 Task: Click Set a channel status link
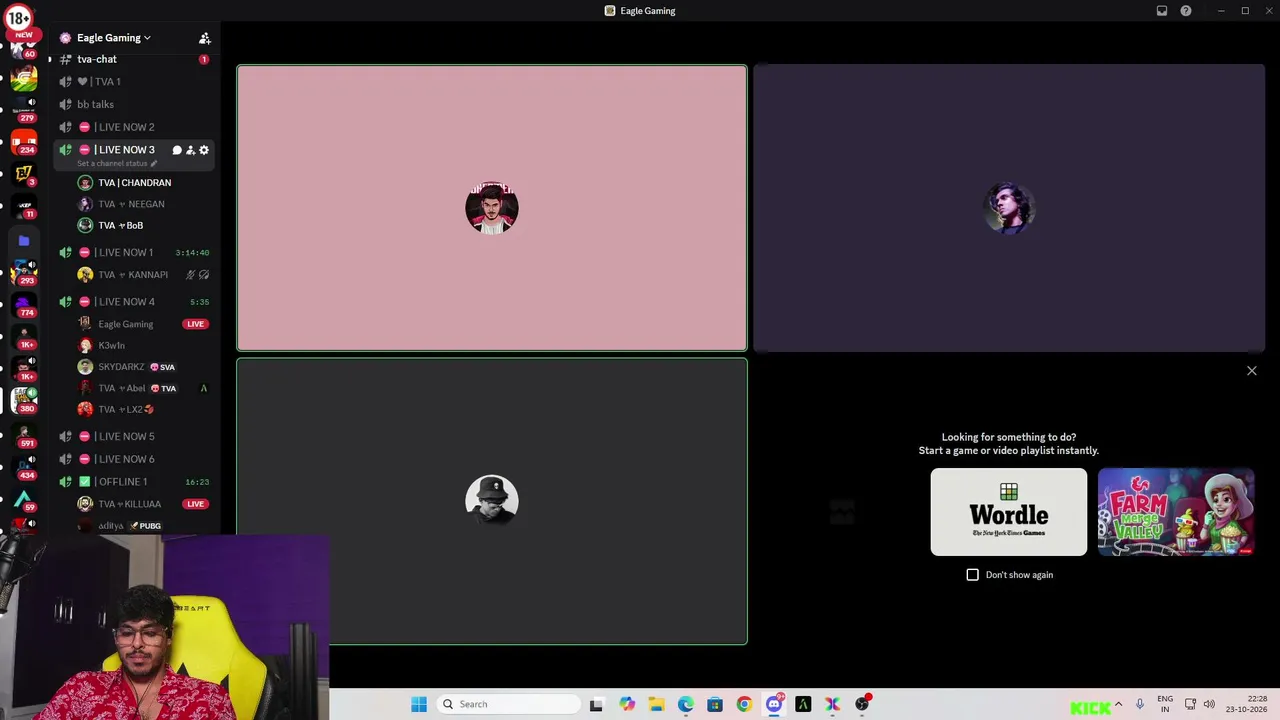pos(117,163)
